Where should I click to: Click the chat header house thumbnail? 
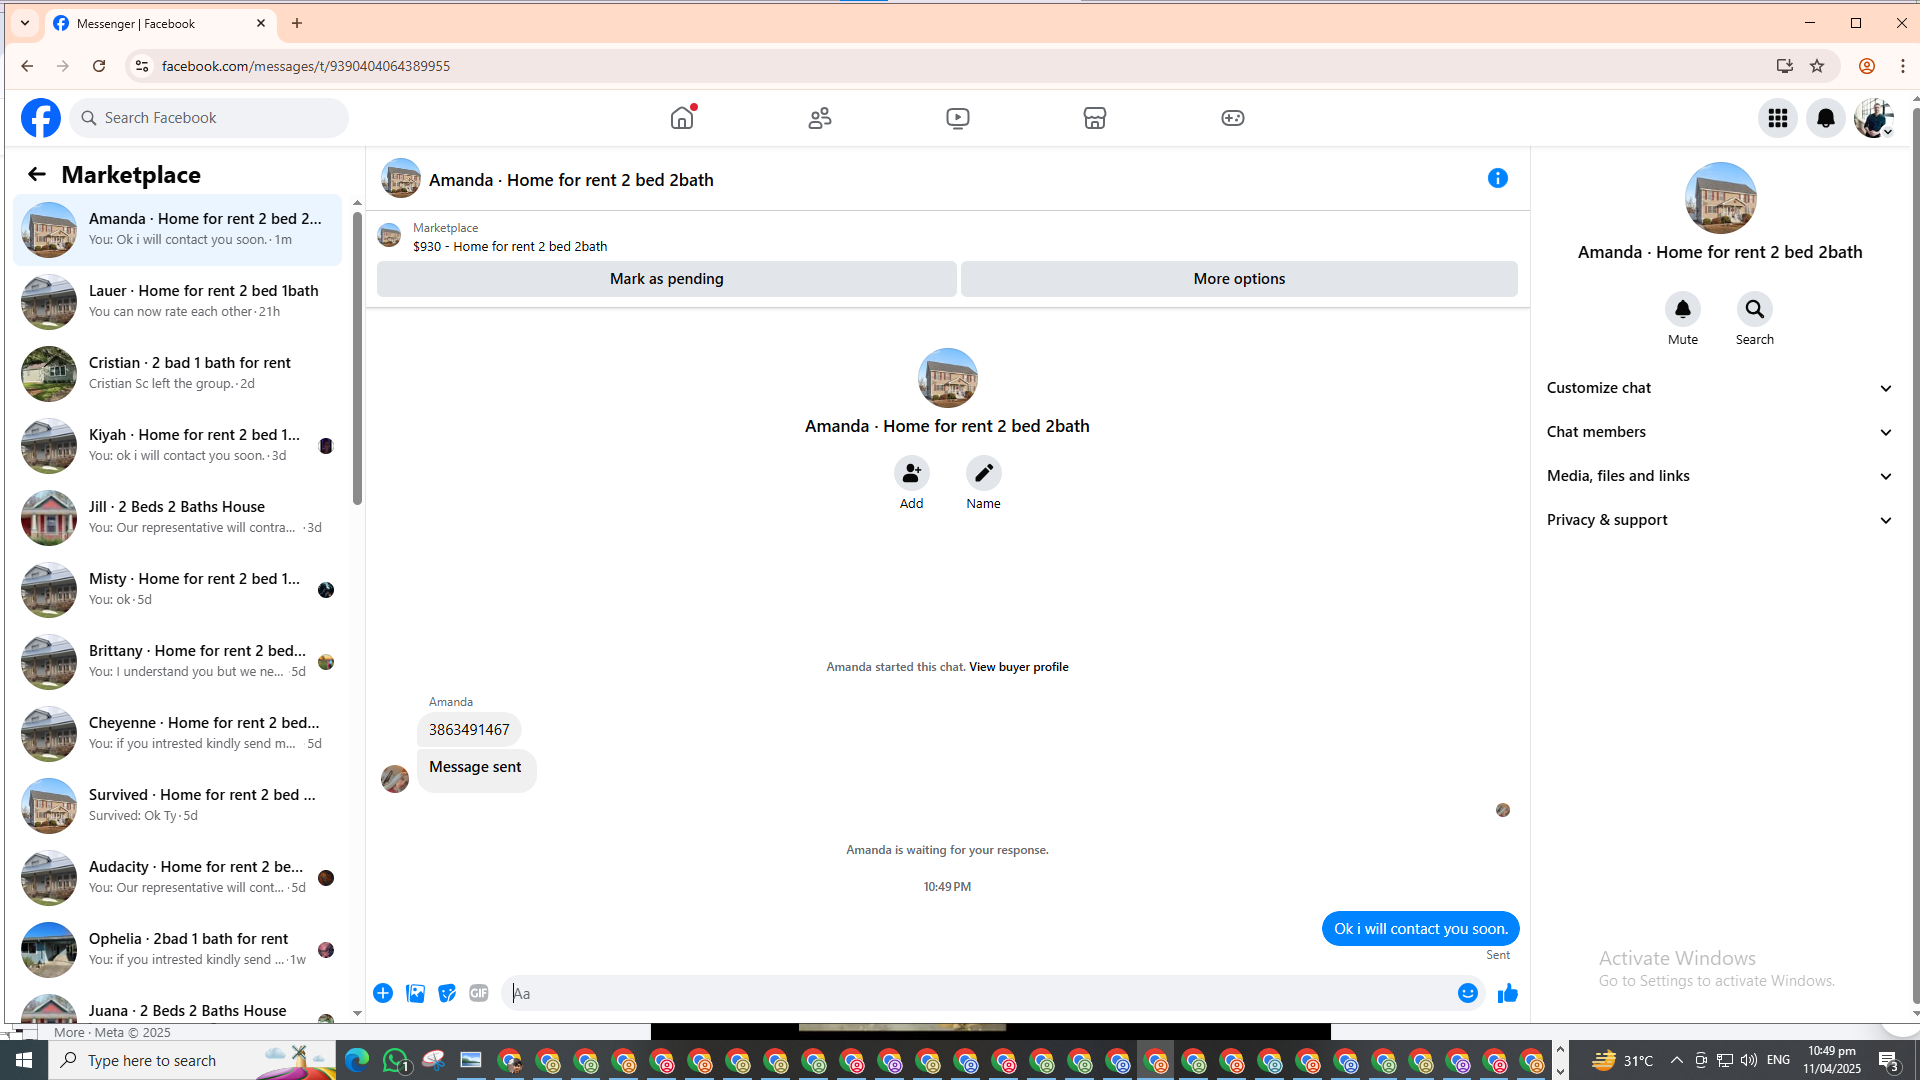(401, 178)
